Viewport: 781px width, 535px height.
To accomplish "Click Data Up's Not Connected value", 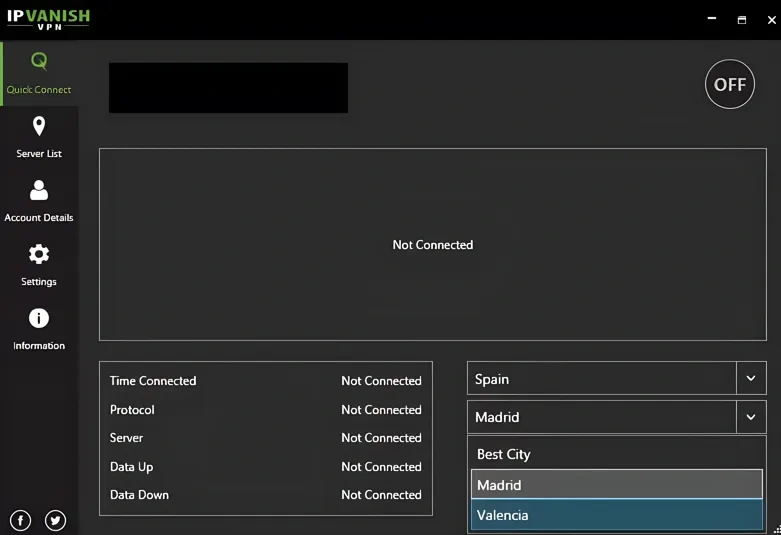I will [382, 467].
